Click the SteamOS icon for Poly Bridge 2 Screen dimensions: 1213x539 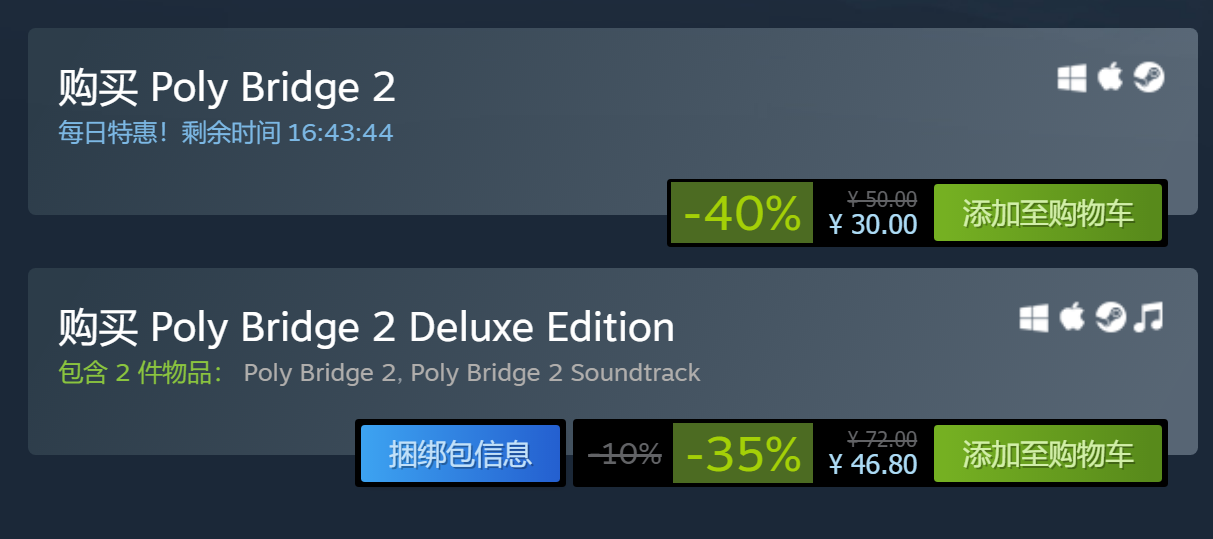[1149, 78]
